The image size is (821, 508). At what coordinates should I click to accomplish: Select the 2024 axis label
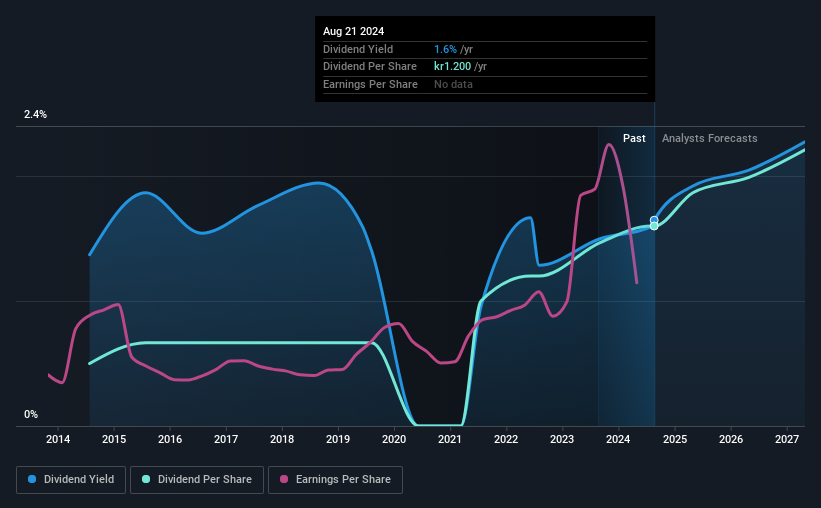pyautogui.click(x=618, y=439)
